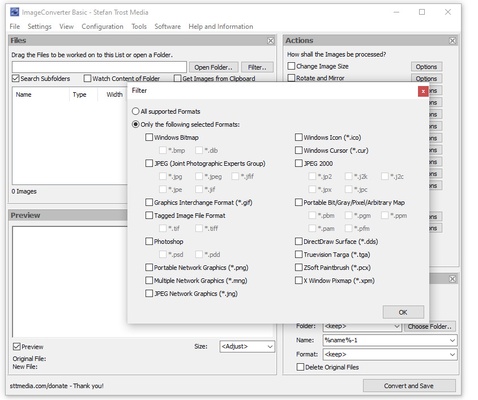478x400 pixels.
Task: Check the Windows Bitmap checkbox
Action: [x=149, y=137]
